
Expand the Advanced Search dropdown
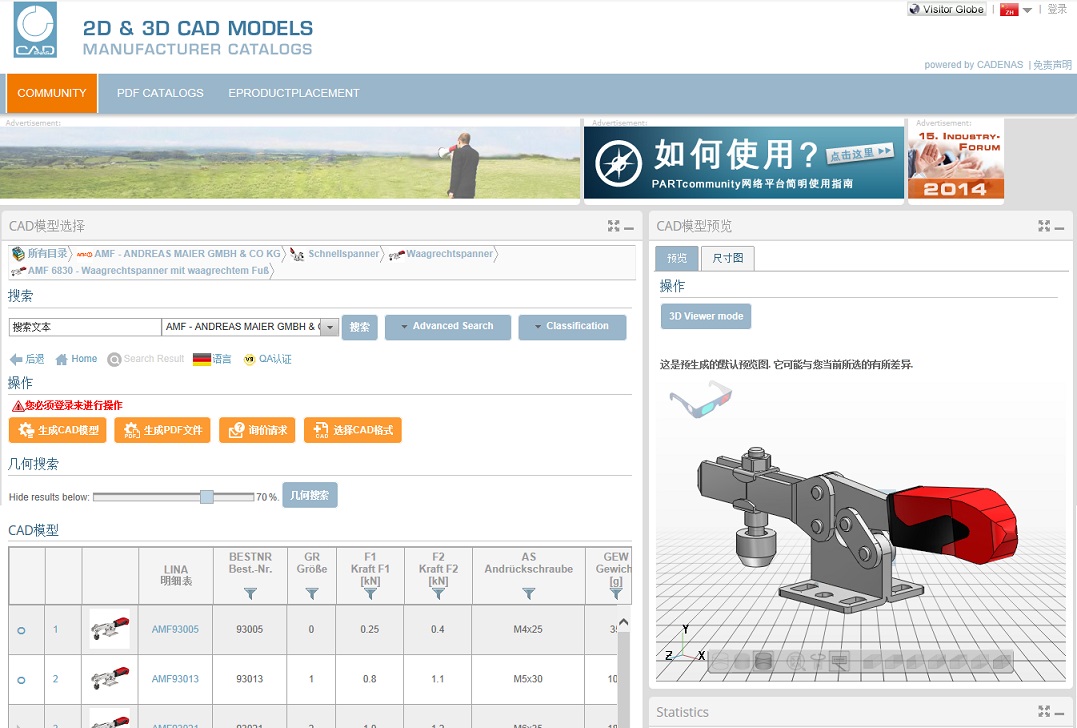[x=447, y=327]
